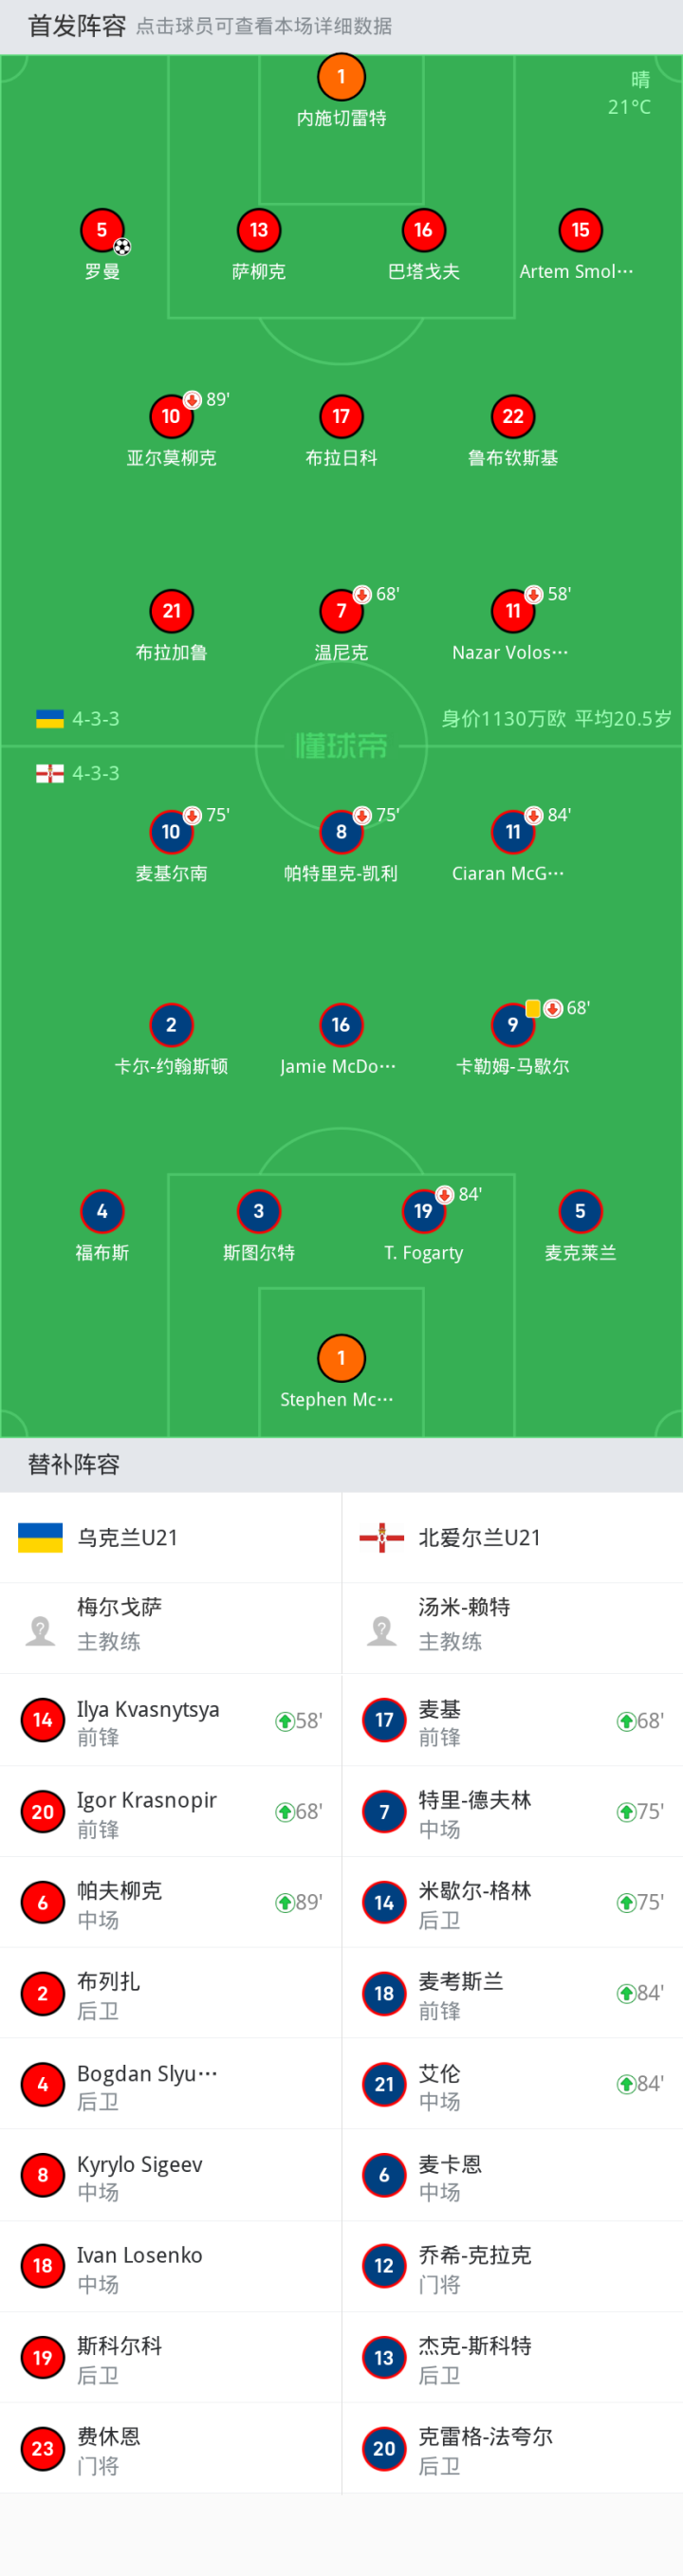Select 亚尔莫柳克 number 10 red badge

(x=171, y=417)
